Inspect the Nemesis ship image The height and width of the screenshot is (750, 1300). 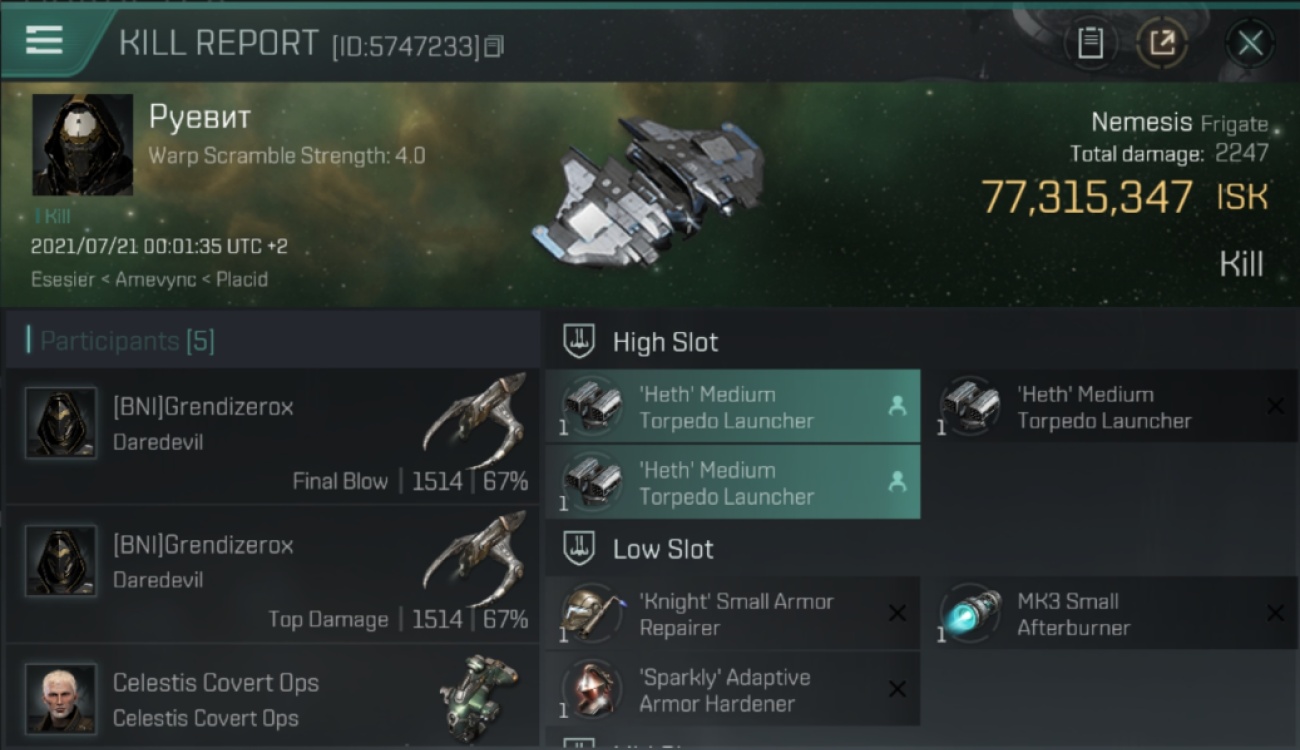(x=648, y=190)
